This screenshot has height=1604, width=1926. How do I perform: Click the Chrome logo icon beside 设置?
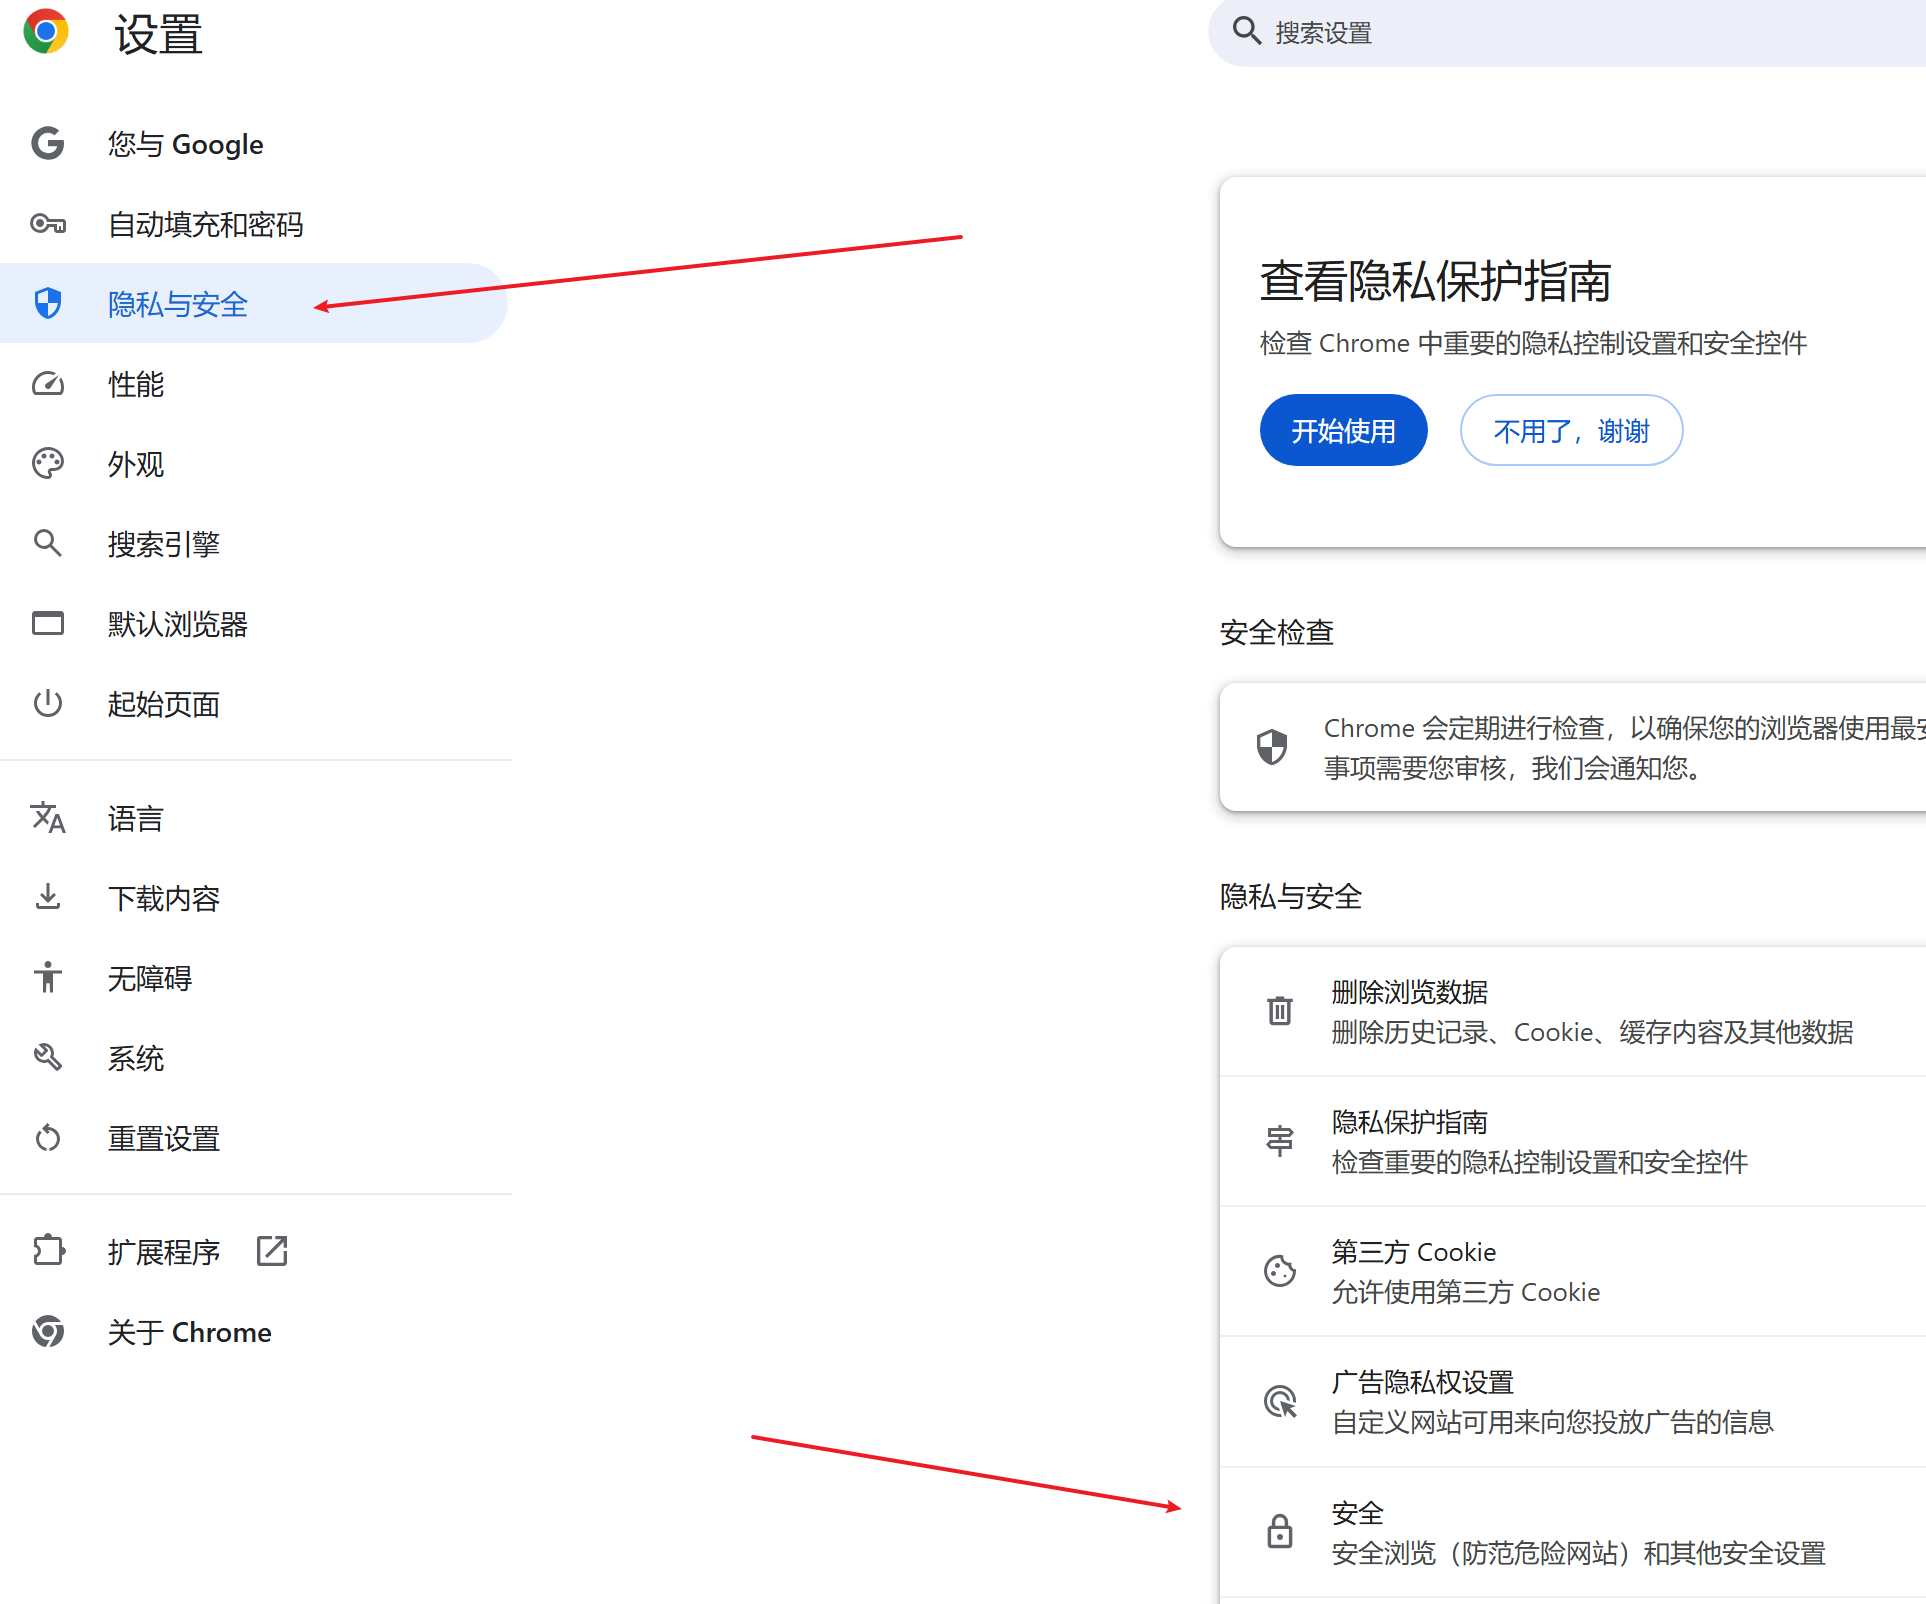point(46,32)
